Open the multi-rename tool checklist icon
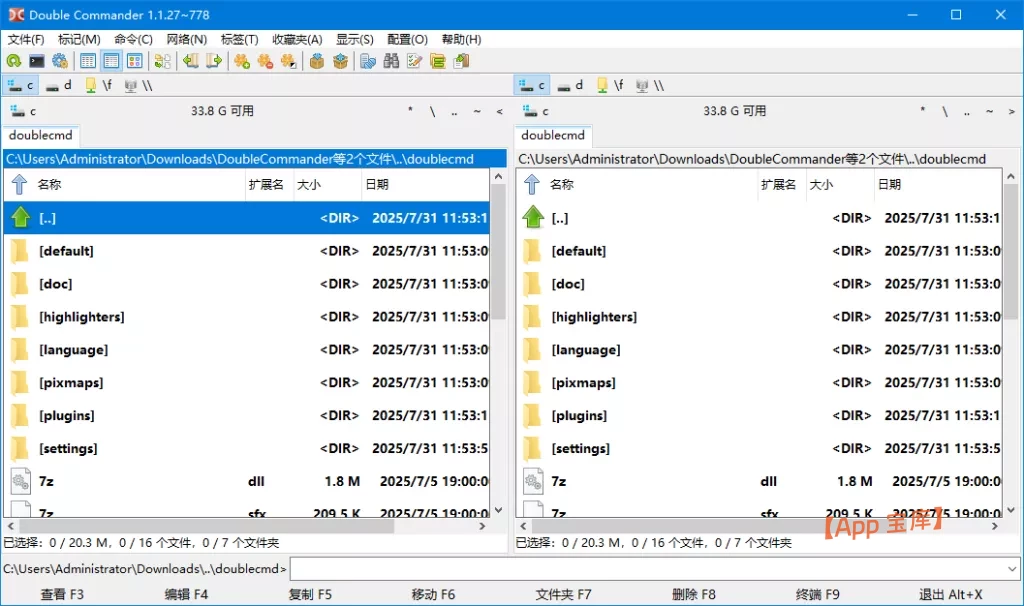This screenshot has height=606, width=1024. click(x=415, y=61)
